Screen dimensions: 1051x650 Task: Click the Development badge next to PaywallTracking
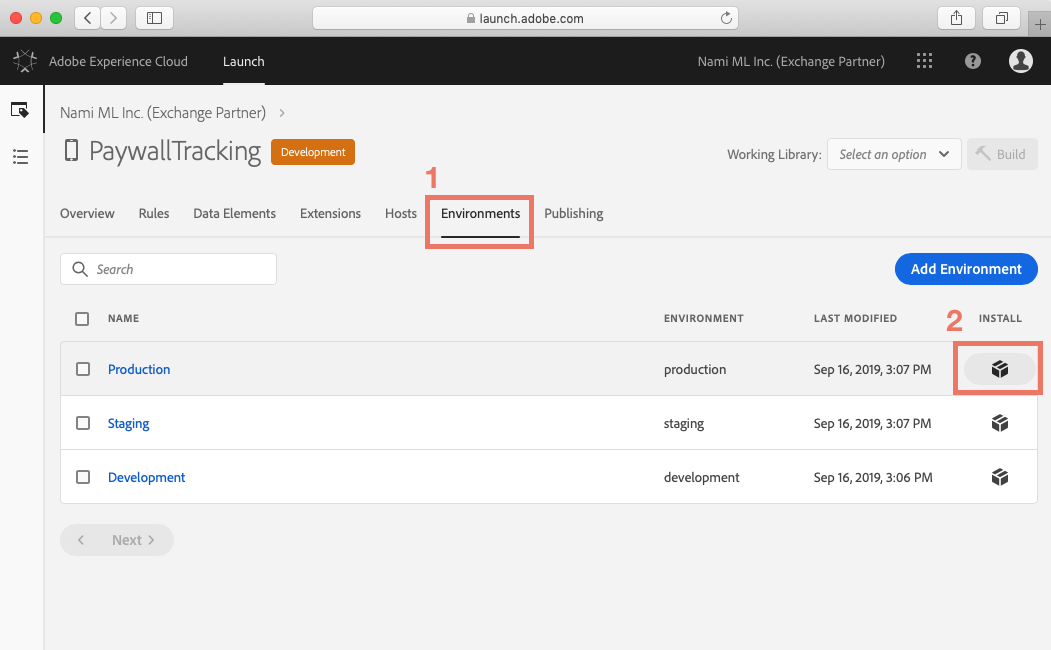click(x=313, y=152)
